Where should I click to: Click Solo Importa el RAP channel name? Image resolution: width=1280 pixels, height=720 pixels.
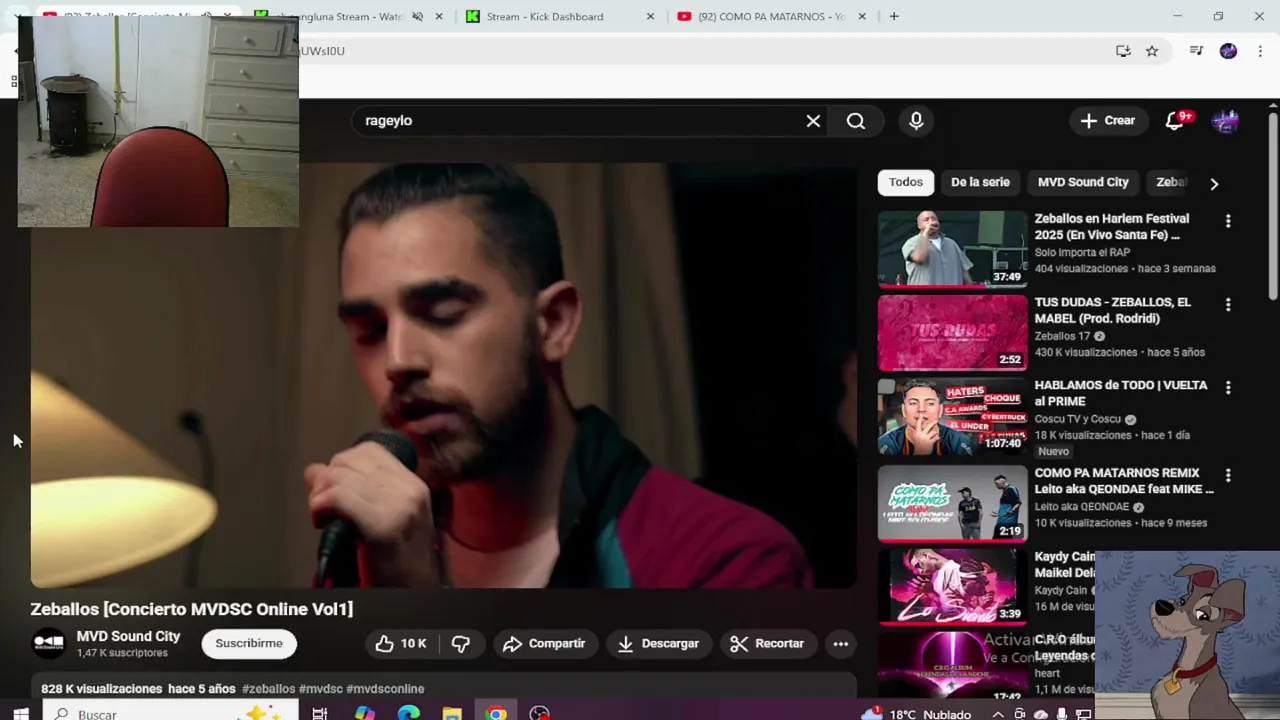(1082, 253)
